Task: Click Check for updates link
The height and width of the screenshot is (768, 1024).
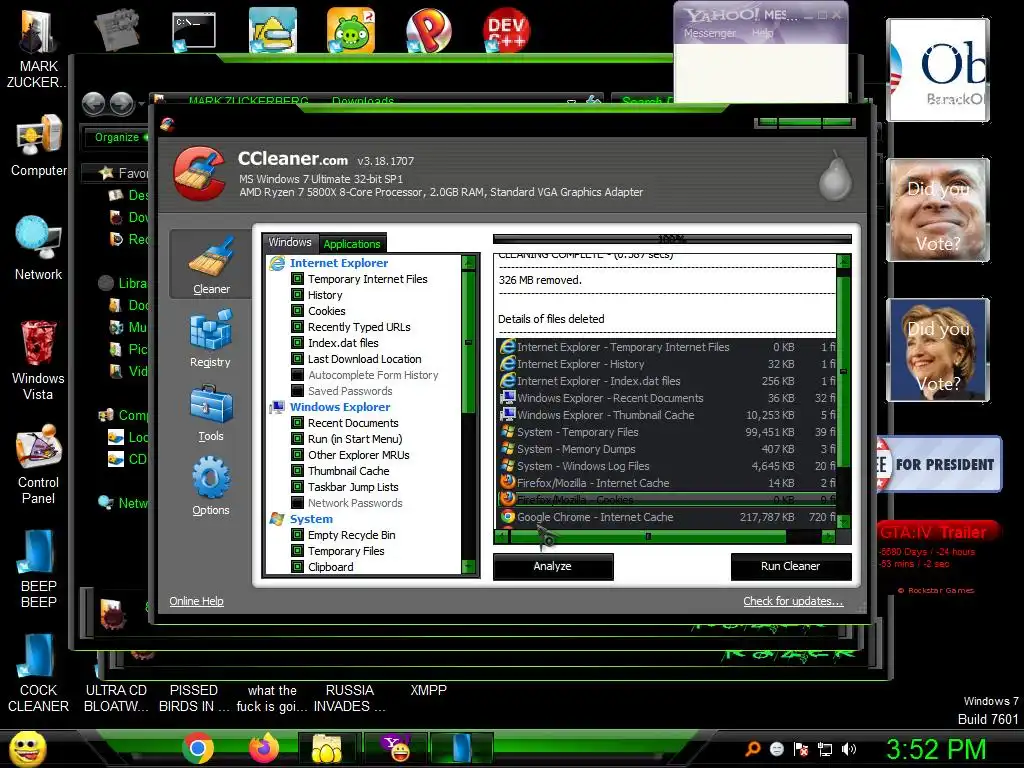Action: 793,601
